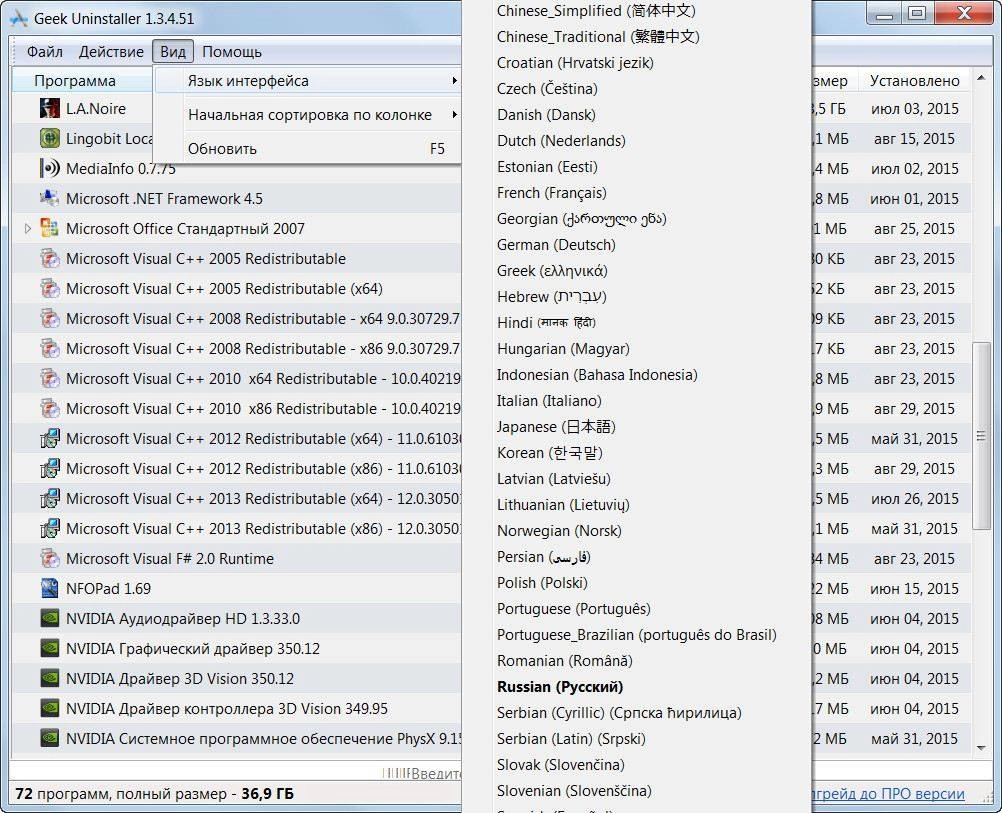
Task: Click the program list scrollbar thumb
Action: [980, 436]
